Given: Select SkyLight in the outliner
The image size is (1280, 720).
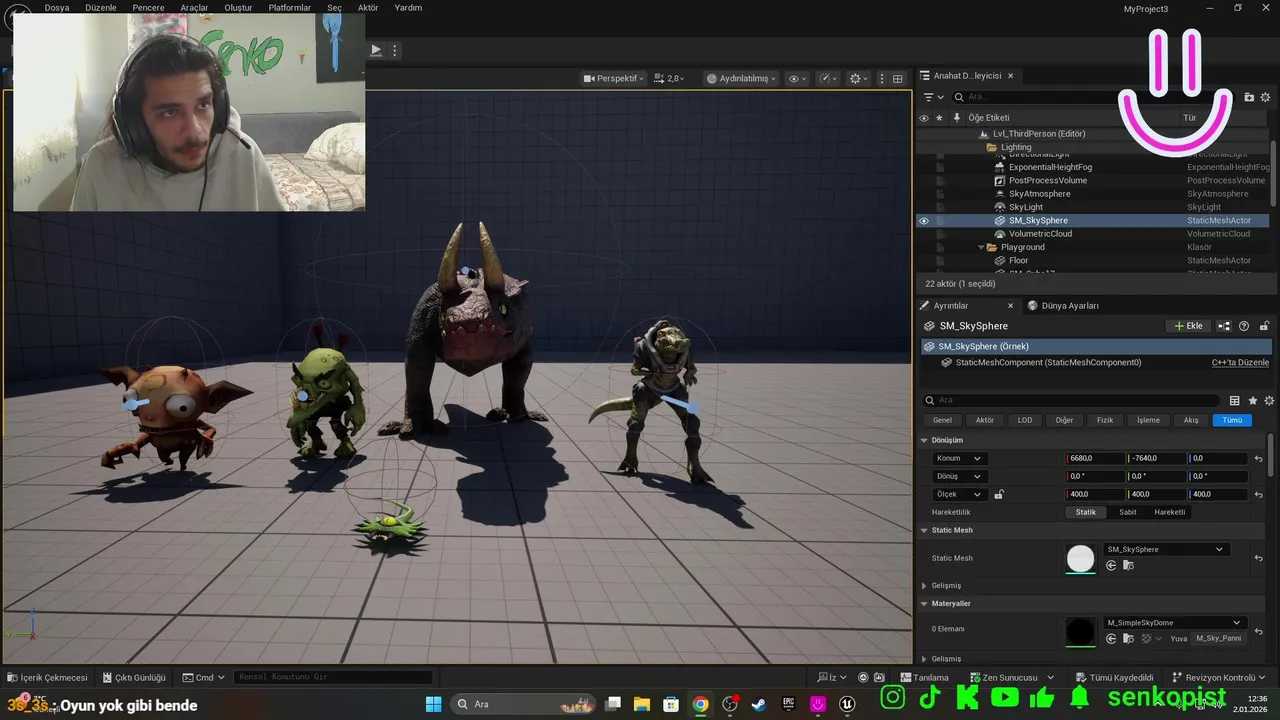Looking at the screenshot, I should 1025,207.
